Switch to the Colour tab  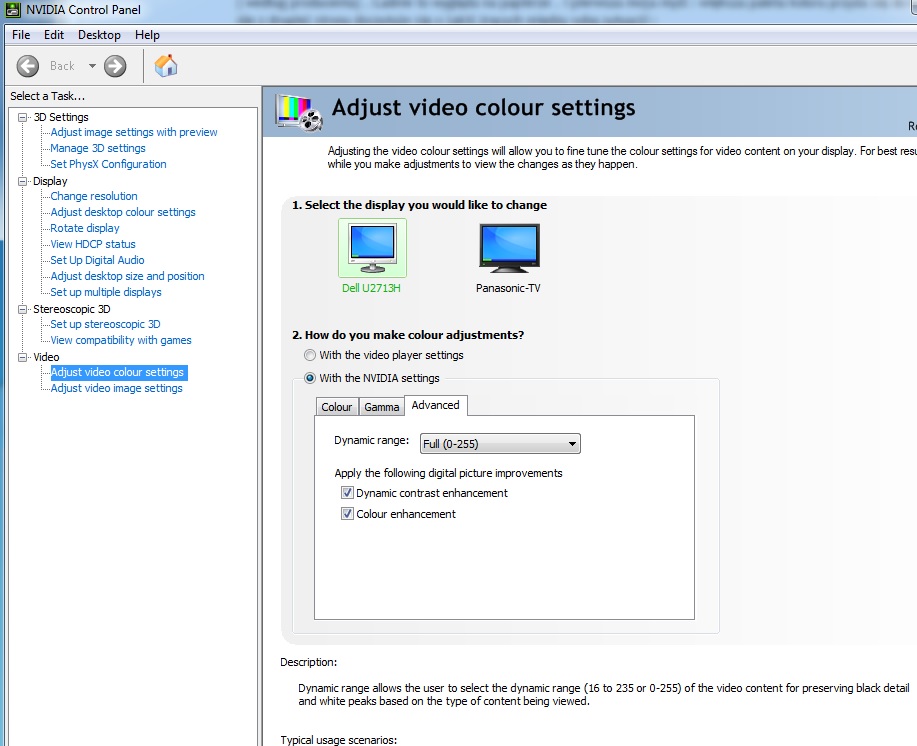pos(337,407)
